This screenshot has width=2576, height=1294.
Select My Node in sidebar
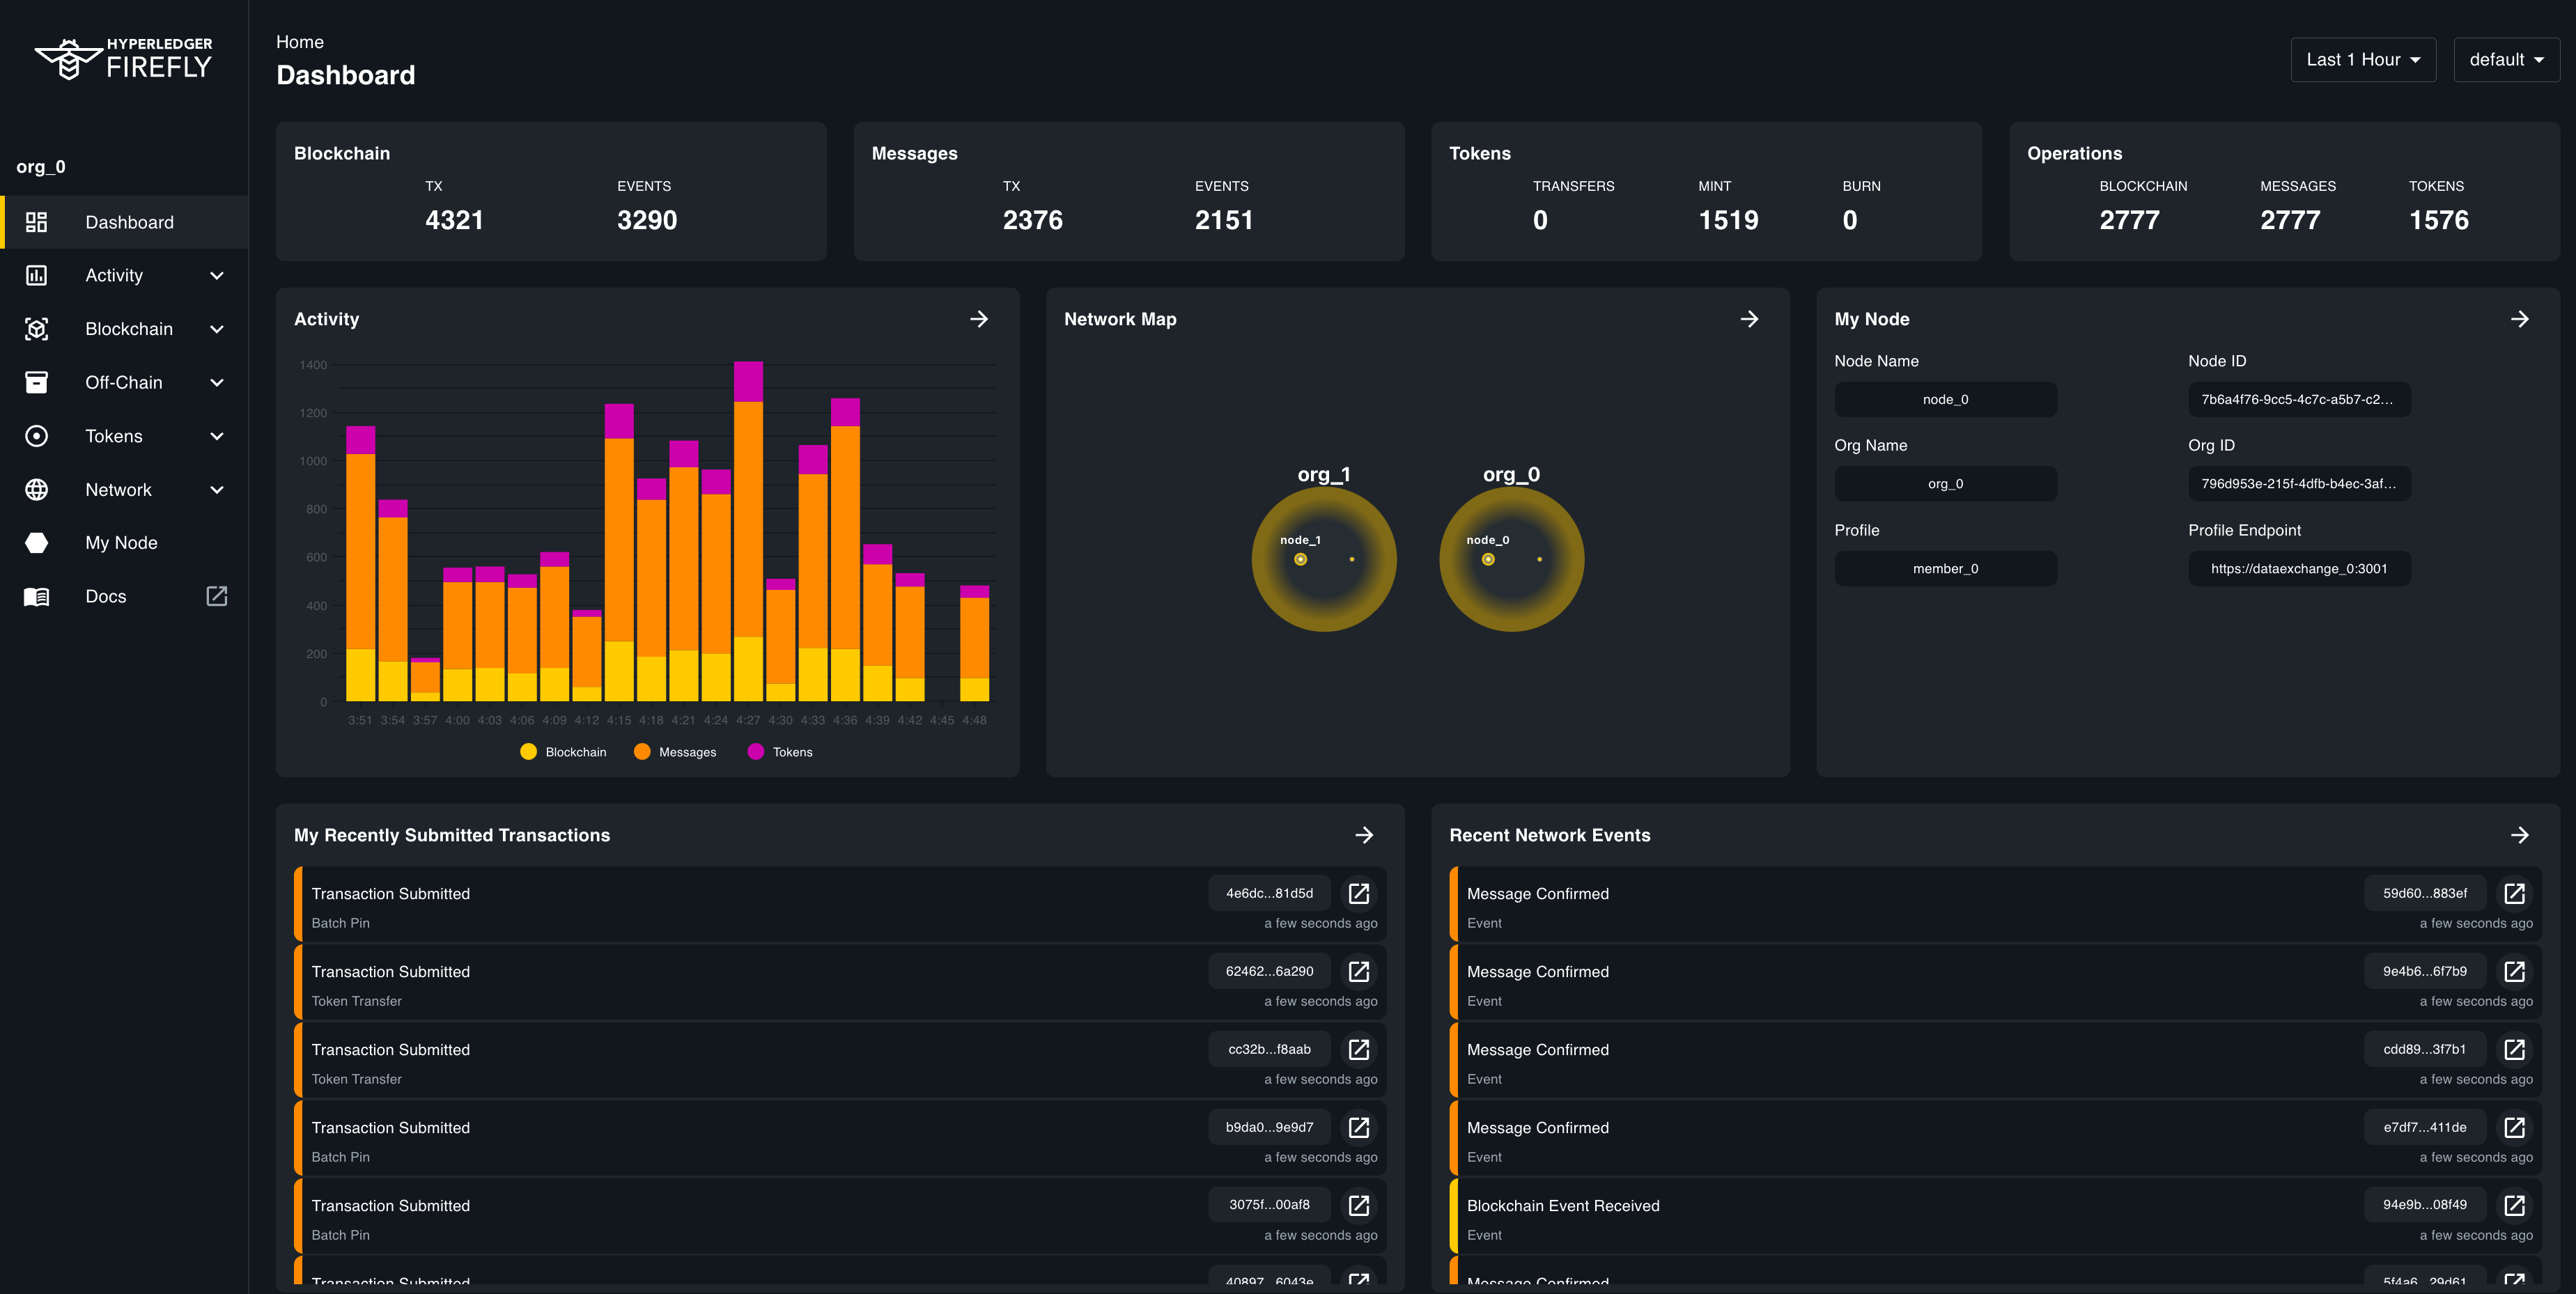click(121, 543)
